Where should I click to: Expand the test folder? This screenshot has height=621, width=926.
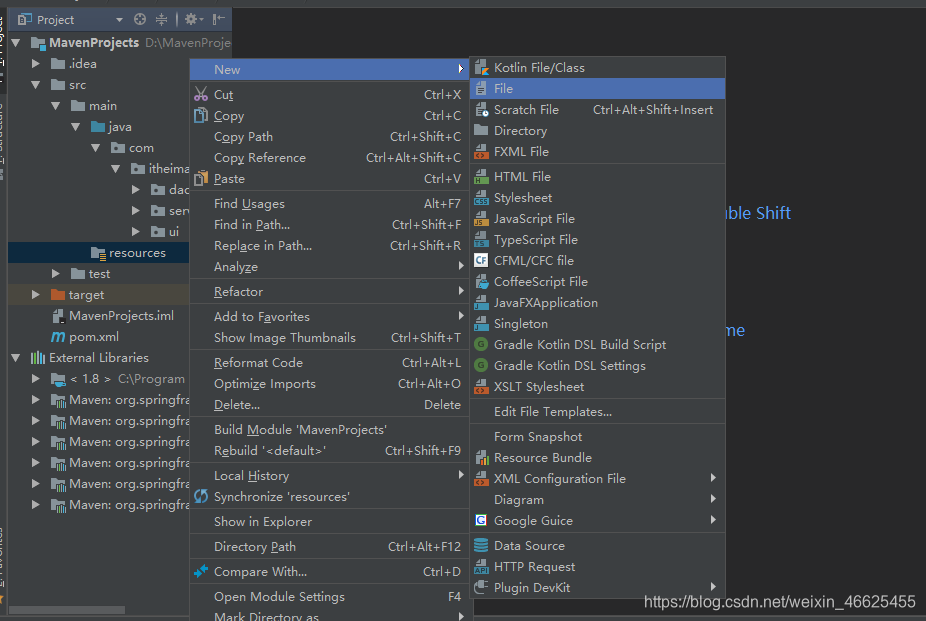[56, 273]
